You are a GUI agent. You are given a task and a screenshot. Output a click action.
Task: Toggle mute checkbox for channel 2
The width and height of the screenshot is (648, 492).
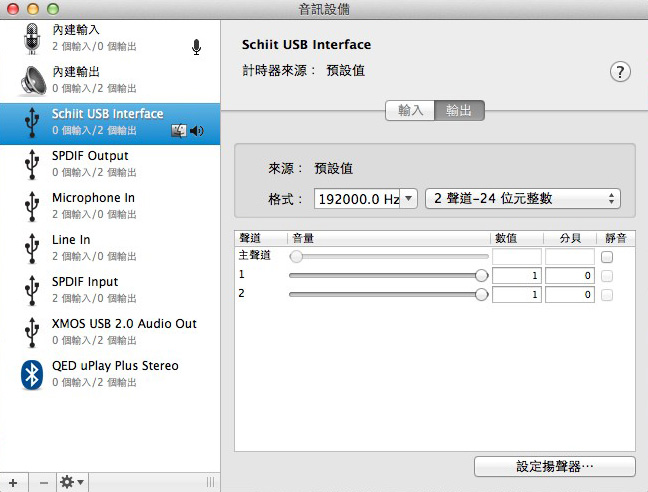coord(607,295)
